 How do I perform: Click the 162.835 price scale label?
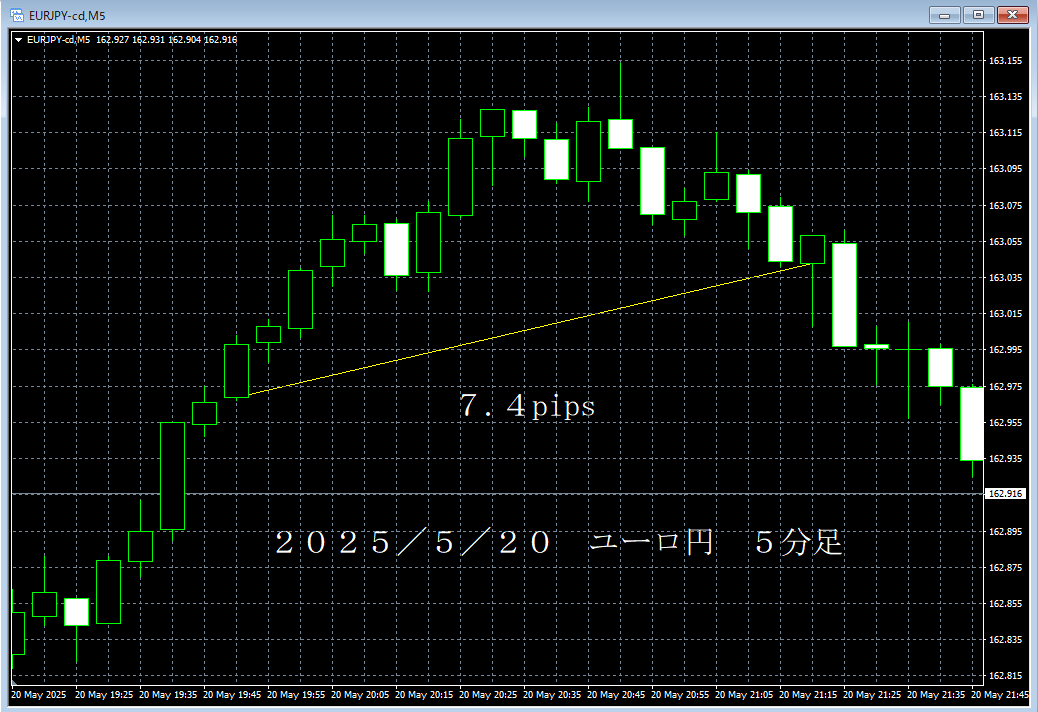pos(1005,640)
